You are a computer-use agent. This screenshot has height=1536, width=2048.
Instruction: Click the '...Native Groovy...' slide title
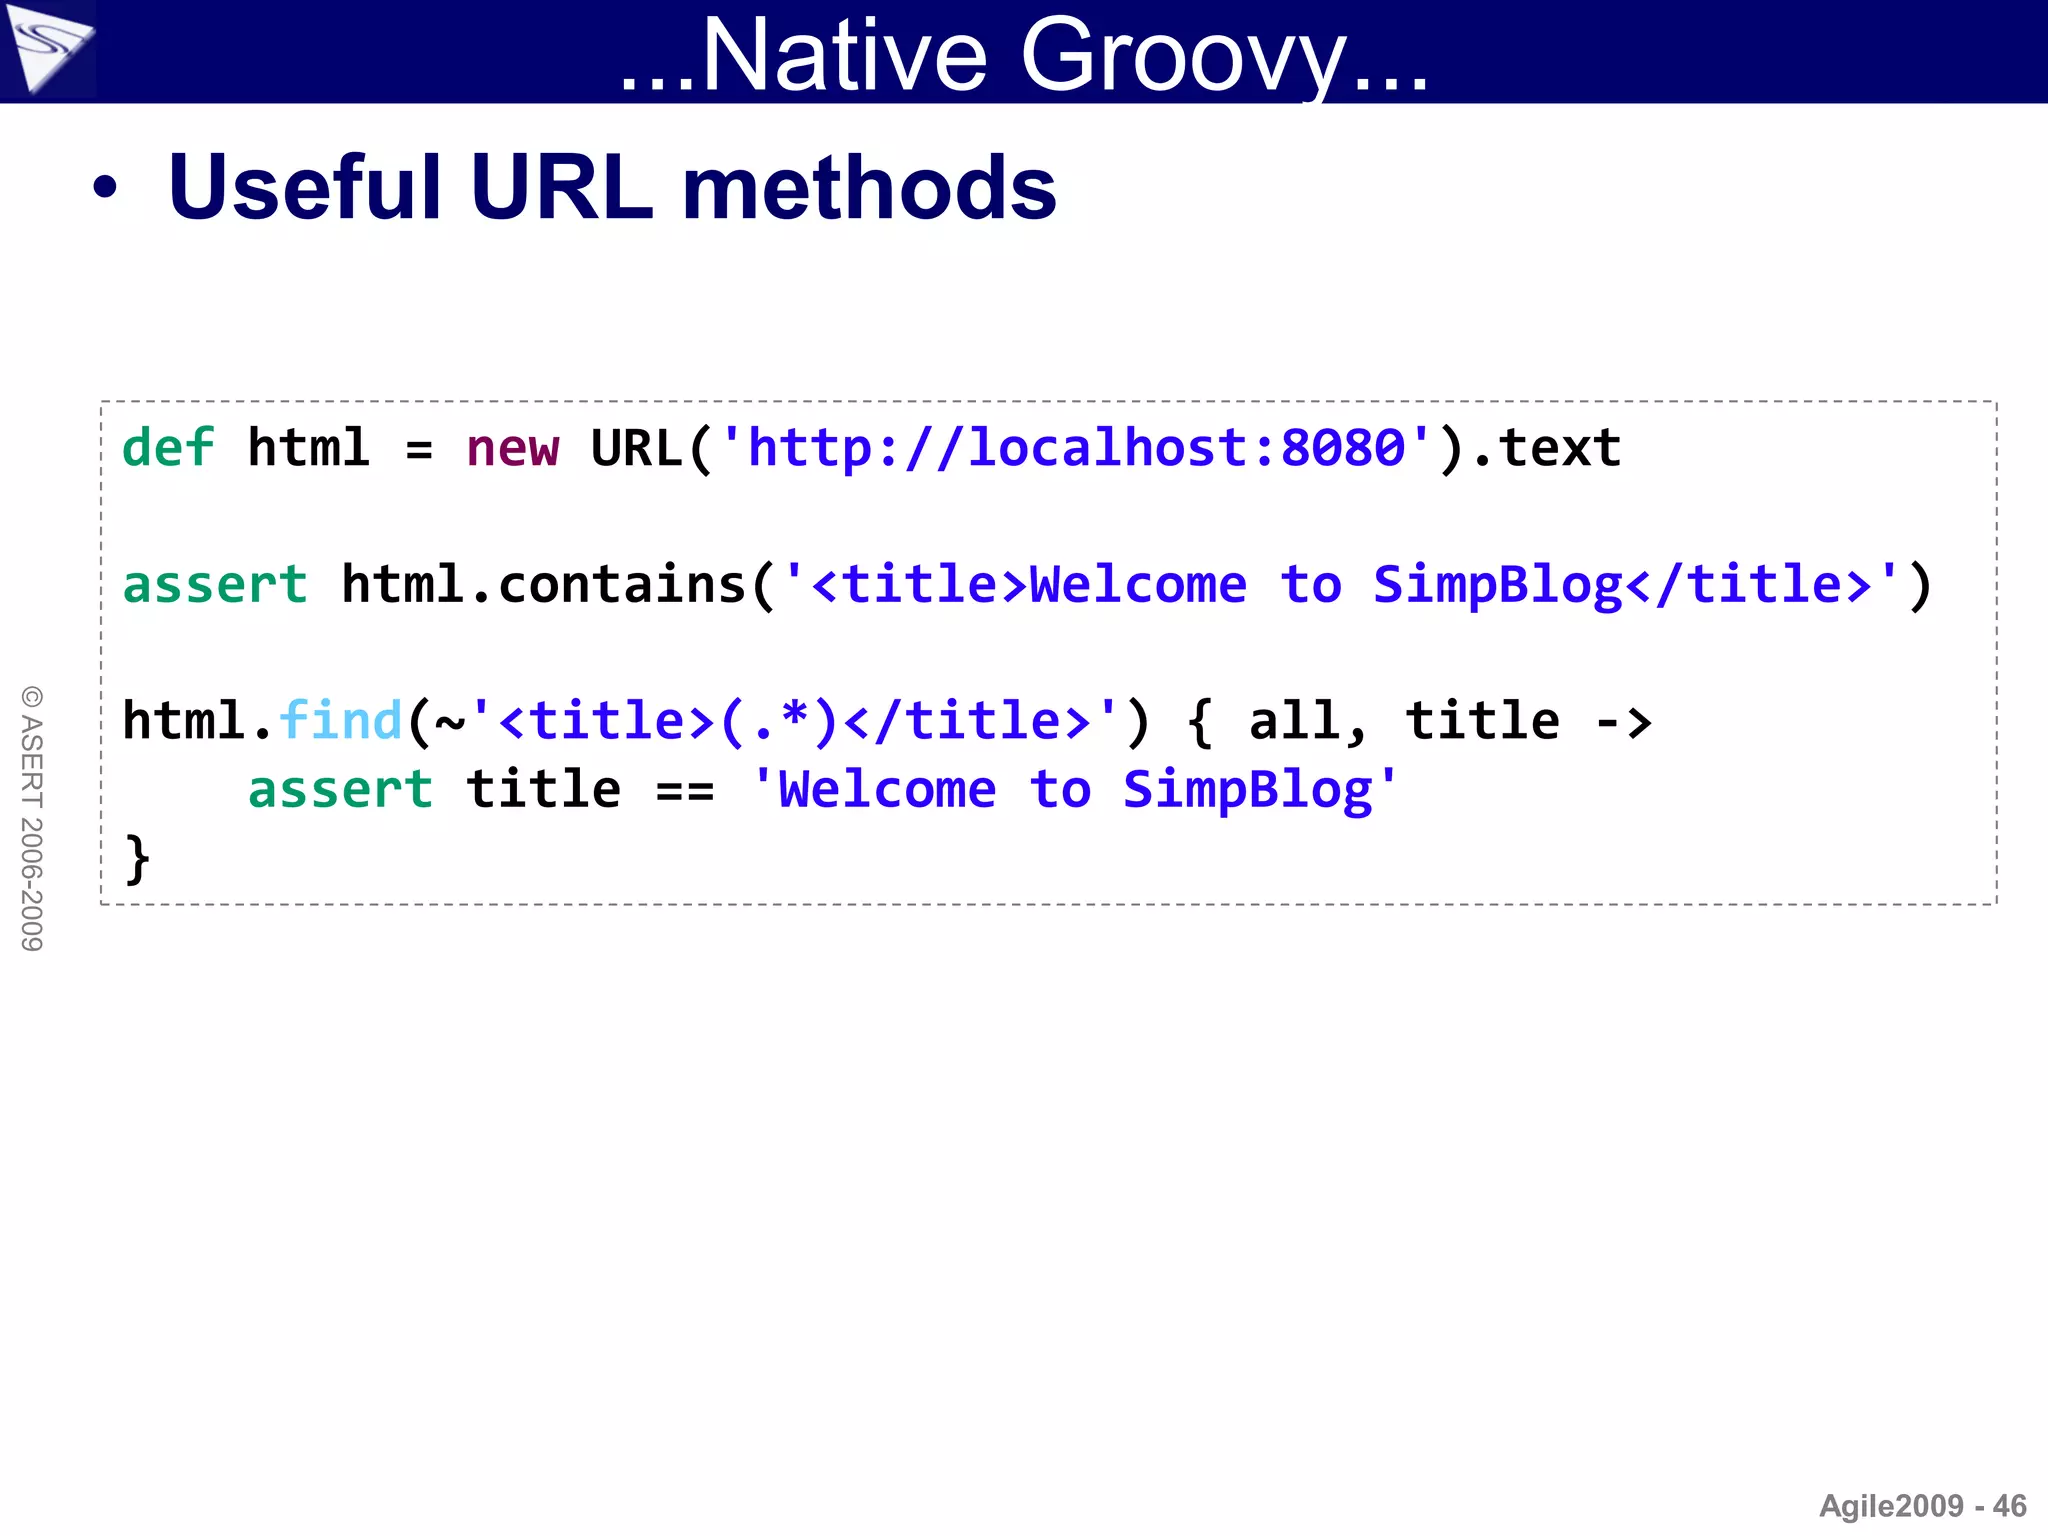[x=1024, y=55]
